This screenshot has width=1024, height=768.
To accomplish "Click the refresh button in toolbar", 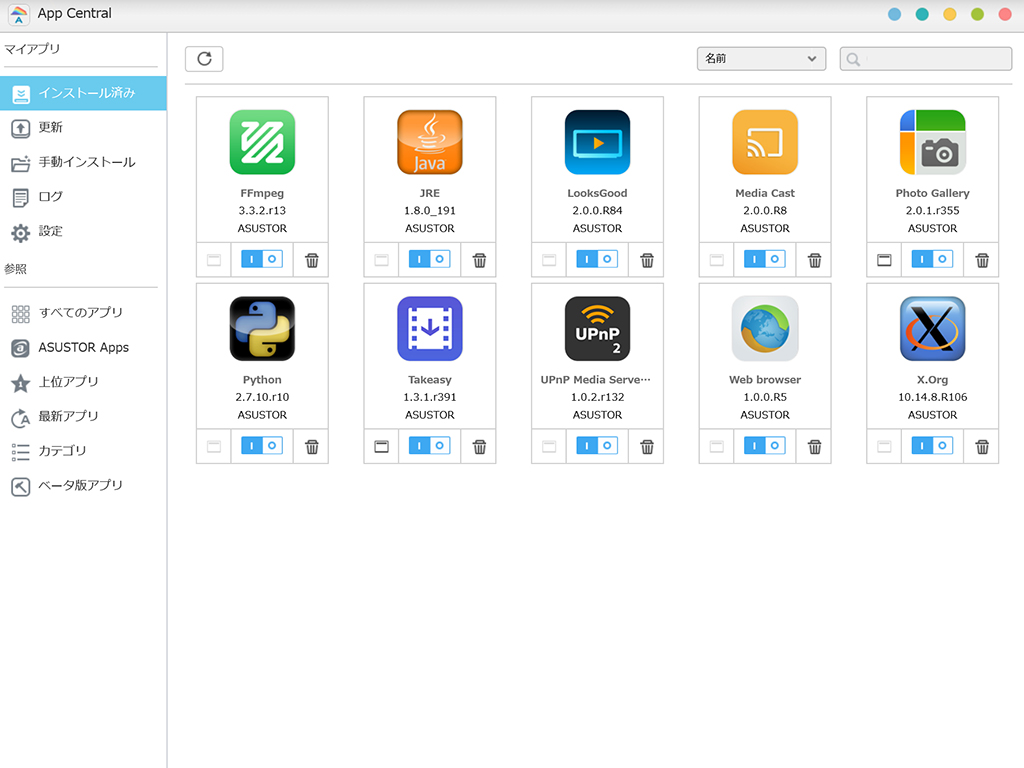I will coord(204,59).
